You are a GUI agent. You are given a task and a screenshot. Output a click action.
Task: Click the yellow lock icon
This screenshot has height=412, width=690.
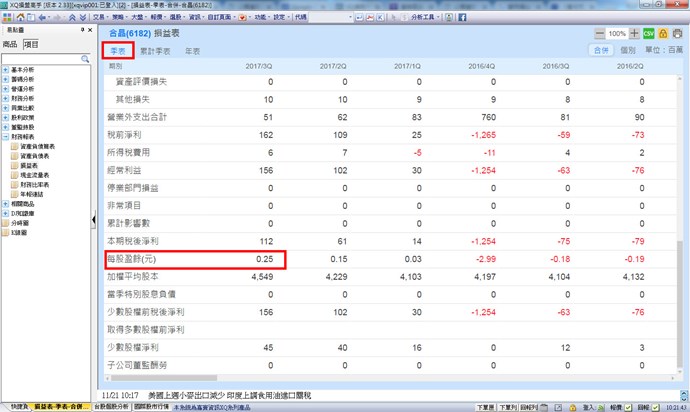[664, 33]
